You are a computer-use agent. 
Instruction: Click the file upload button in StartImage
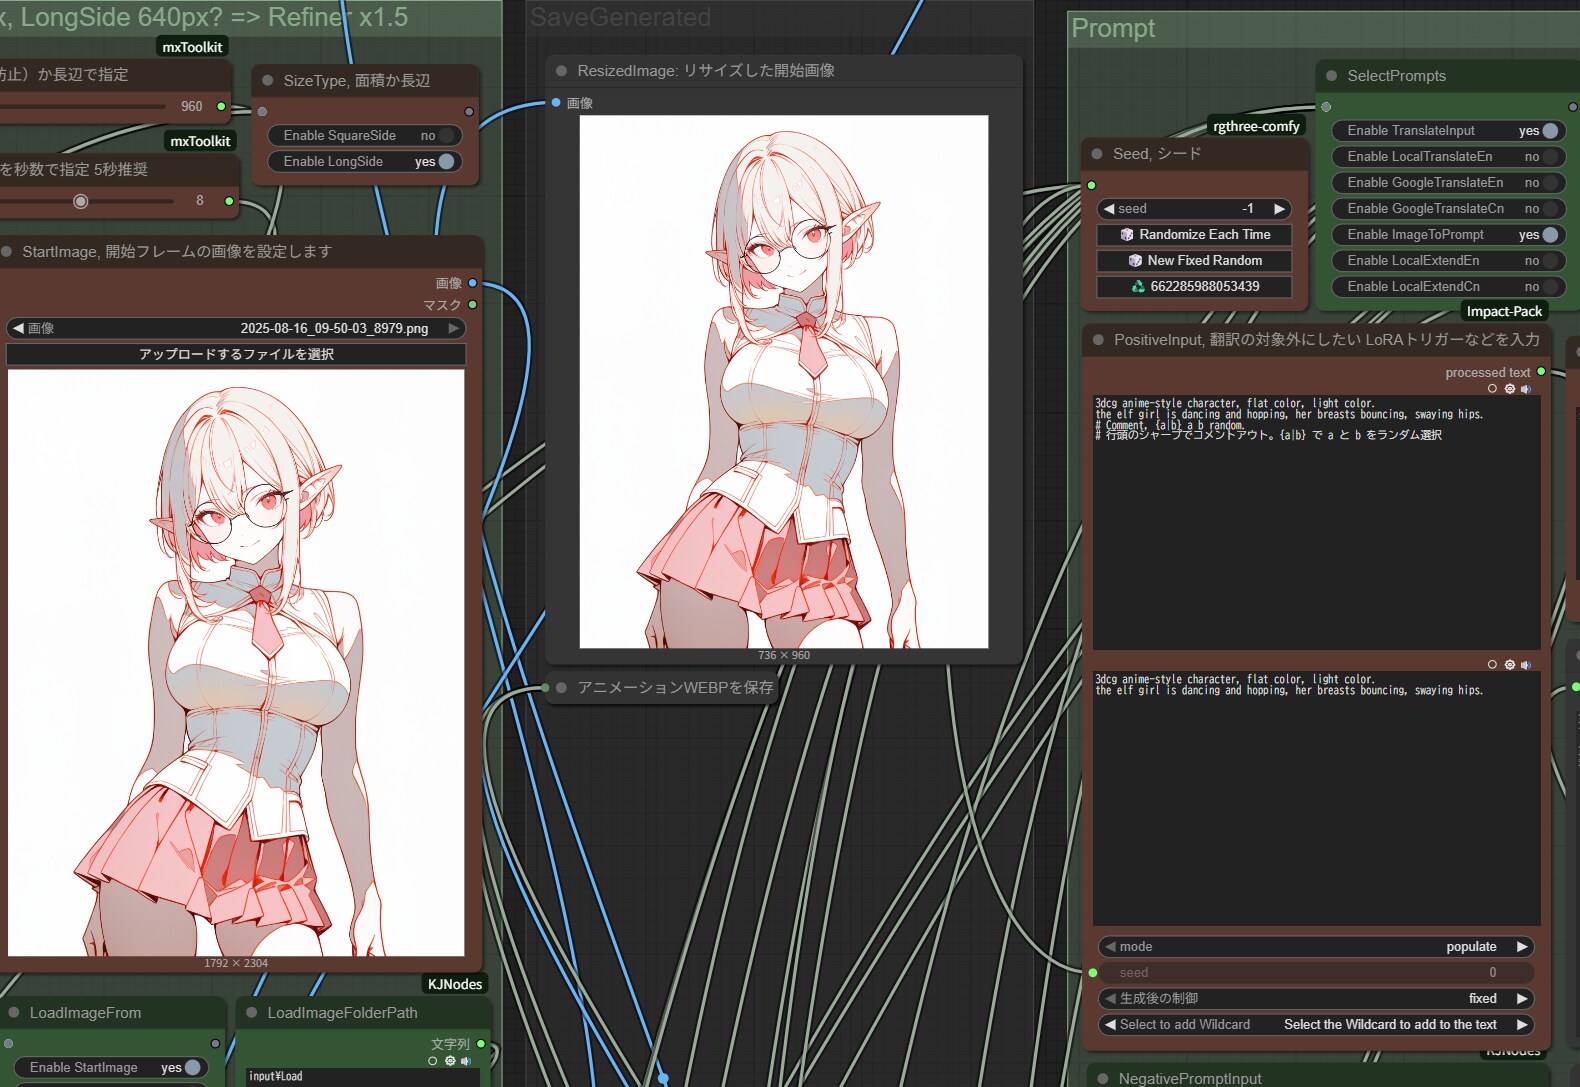236,355
